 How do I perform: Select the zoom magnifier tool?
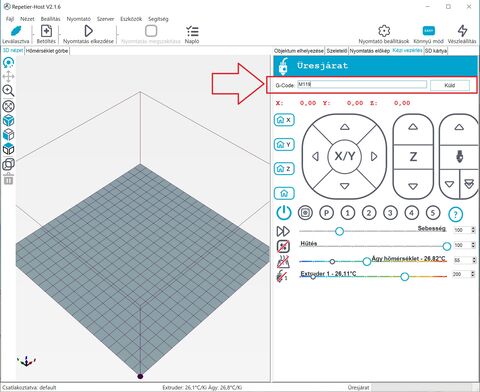pos(8,91)
